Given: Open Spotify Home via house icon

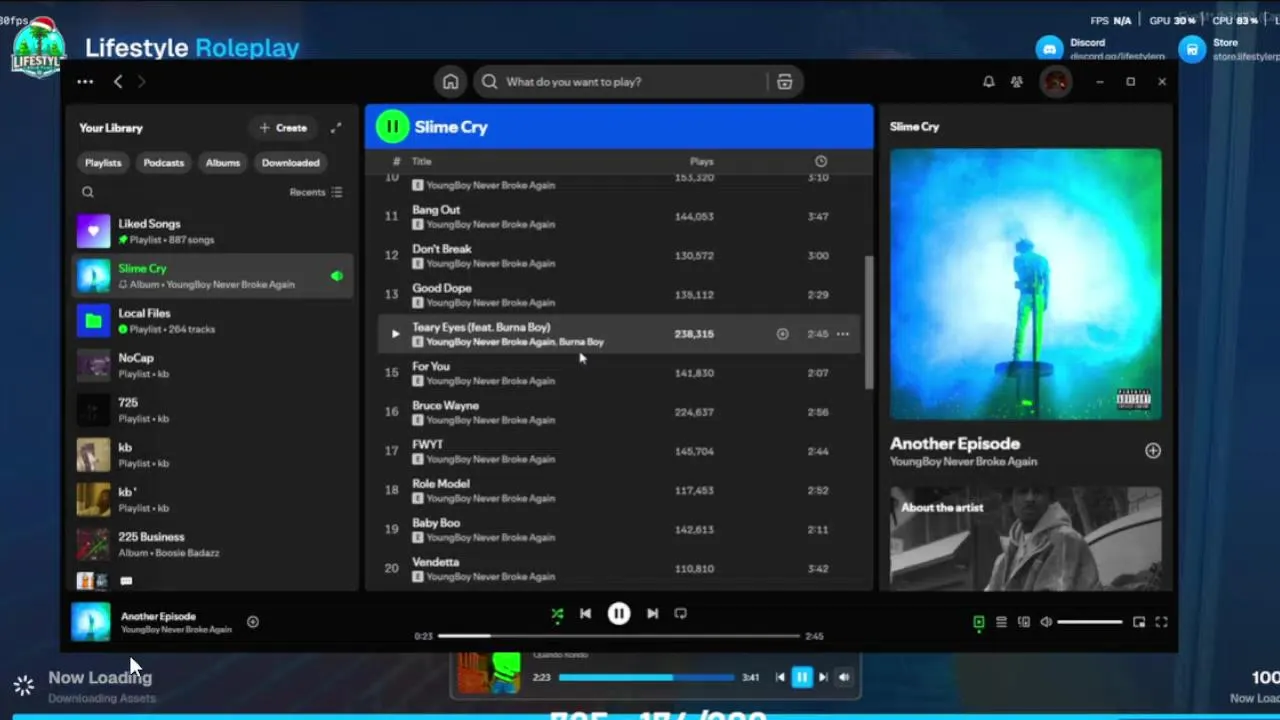Looking at the screenshot, I should coord(450,82).
